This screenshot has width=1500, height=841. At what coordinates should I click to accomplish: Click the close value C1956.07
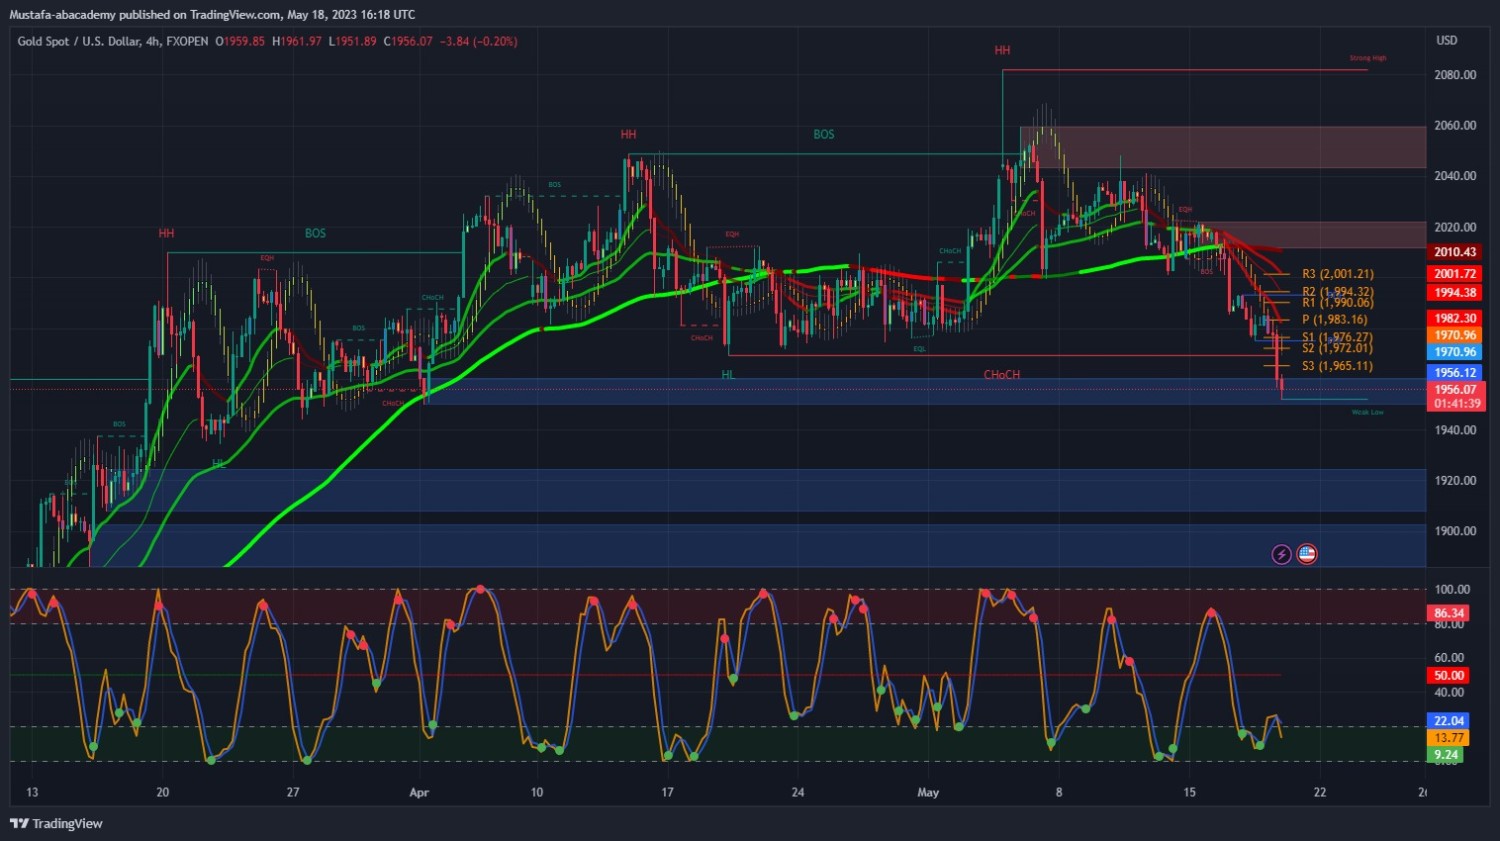pos(408,41)
